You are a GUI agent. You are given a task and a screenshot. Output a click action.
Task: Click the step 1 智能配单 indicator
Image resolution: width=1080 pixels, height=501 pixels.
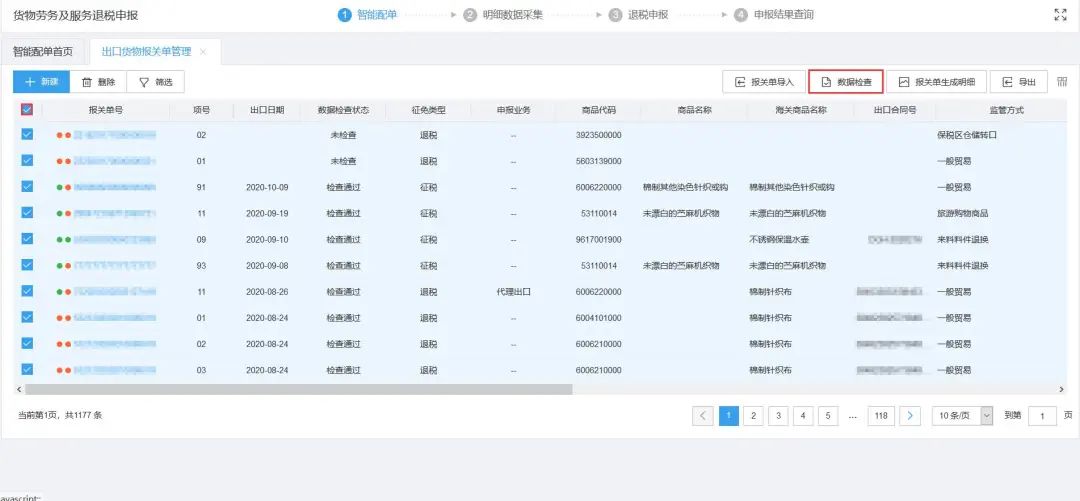(367, 14)
